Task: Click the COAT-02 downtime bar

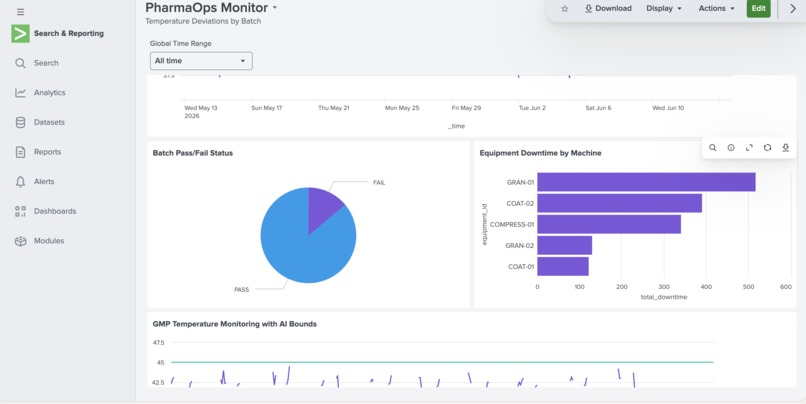Action: click(x=619, y=204)
